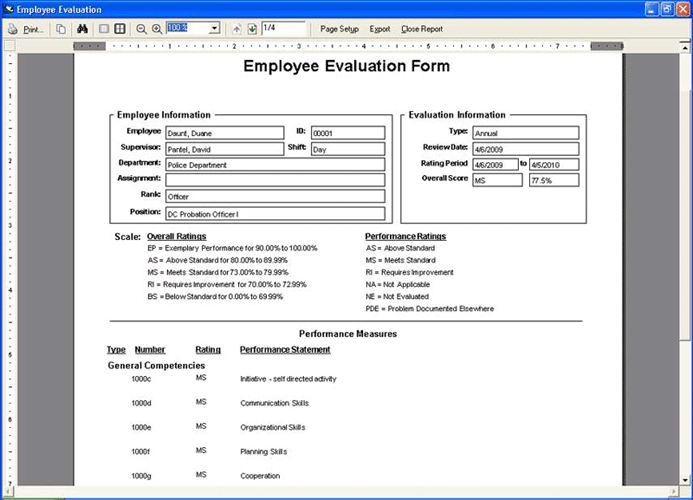Click the page number field showing 1/4

click(282, 29)
